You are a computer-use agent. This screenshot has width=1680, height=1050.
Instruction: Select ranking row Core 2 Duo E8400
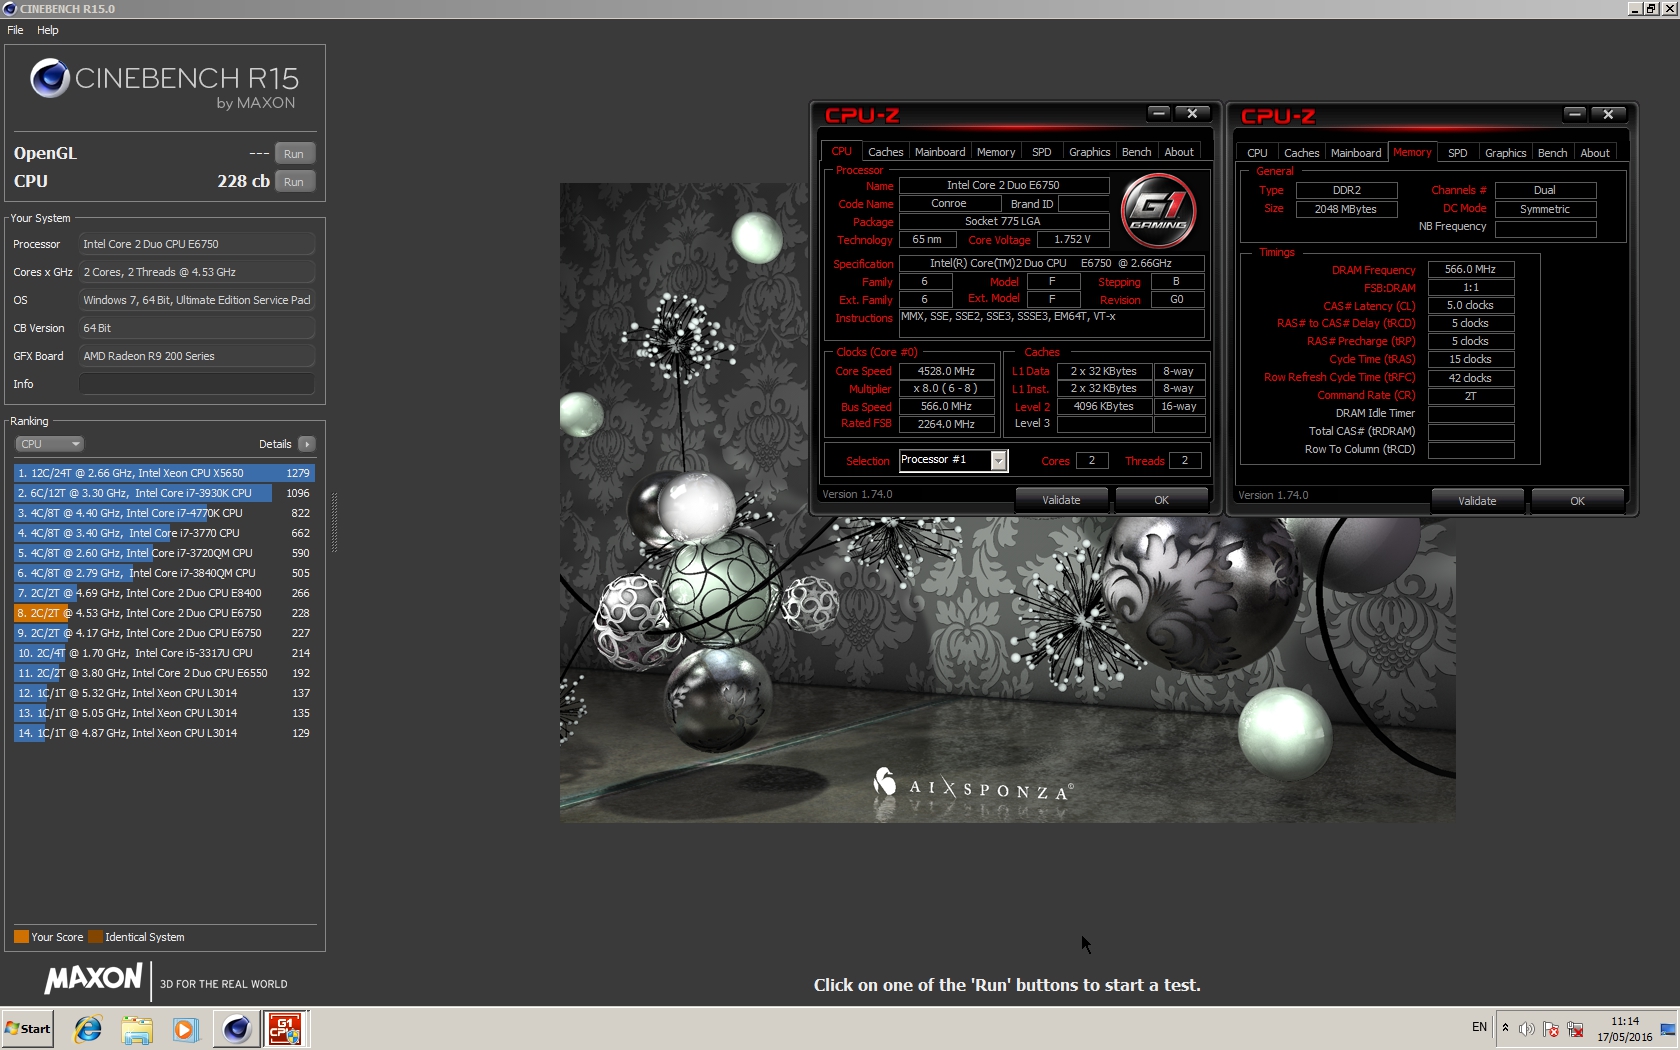click(x=164, y=593)
